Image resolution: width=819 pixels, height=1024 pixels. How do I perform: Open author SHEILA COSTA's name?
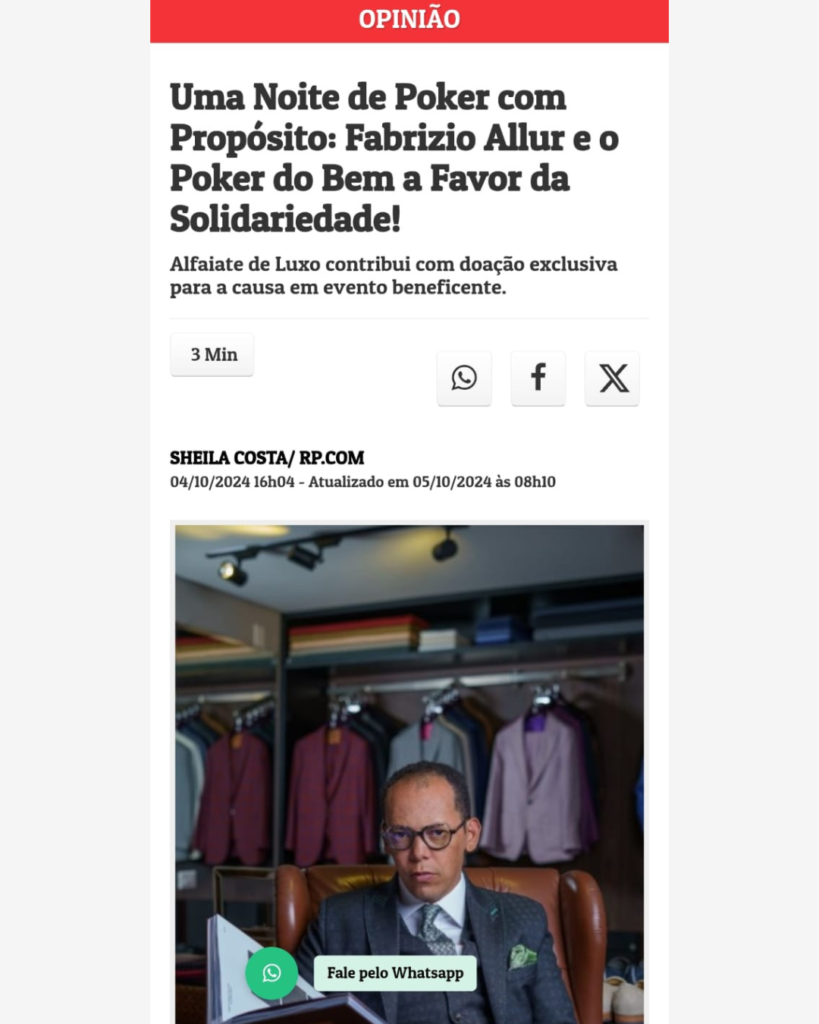click(x=228, y=458)
